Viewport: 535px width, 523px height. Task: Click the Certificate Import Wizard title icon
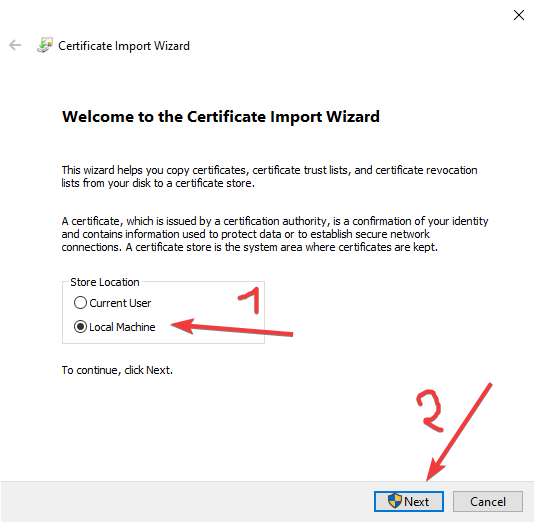pos(45,45)
